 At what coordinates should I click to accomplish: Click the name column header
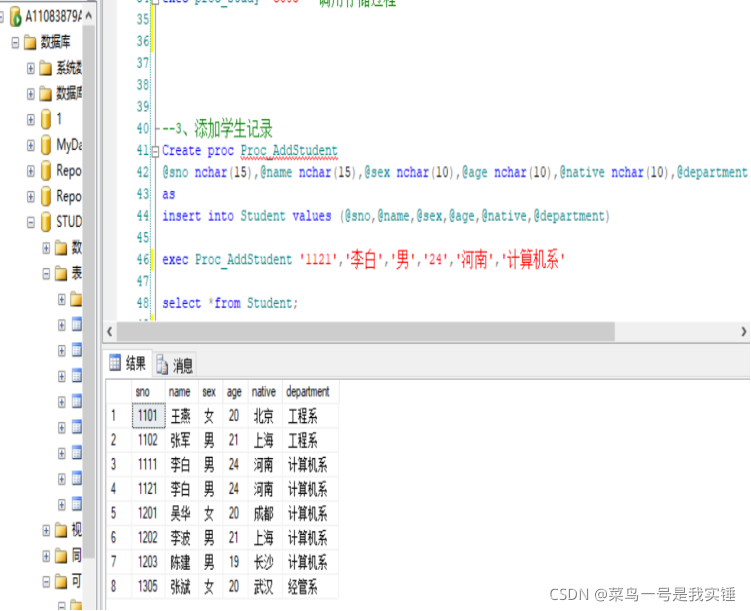pos(182,392)
